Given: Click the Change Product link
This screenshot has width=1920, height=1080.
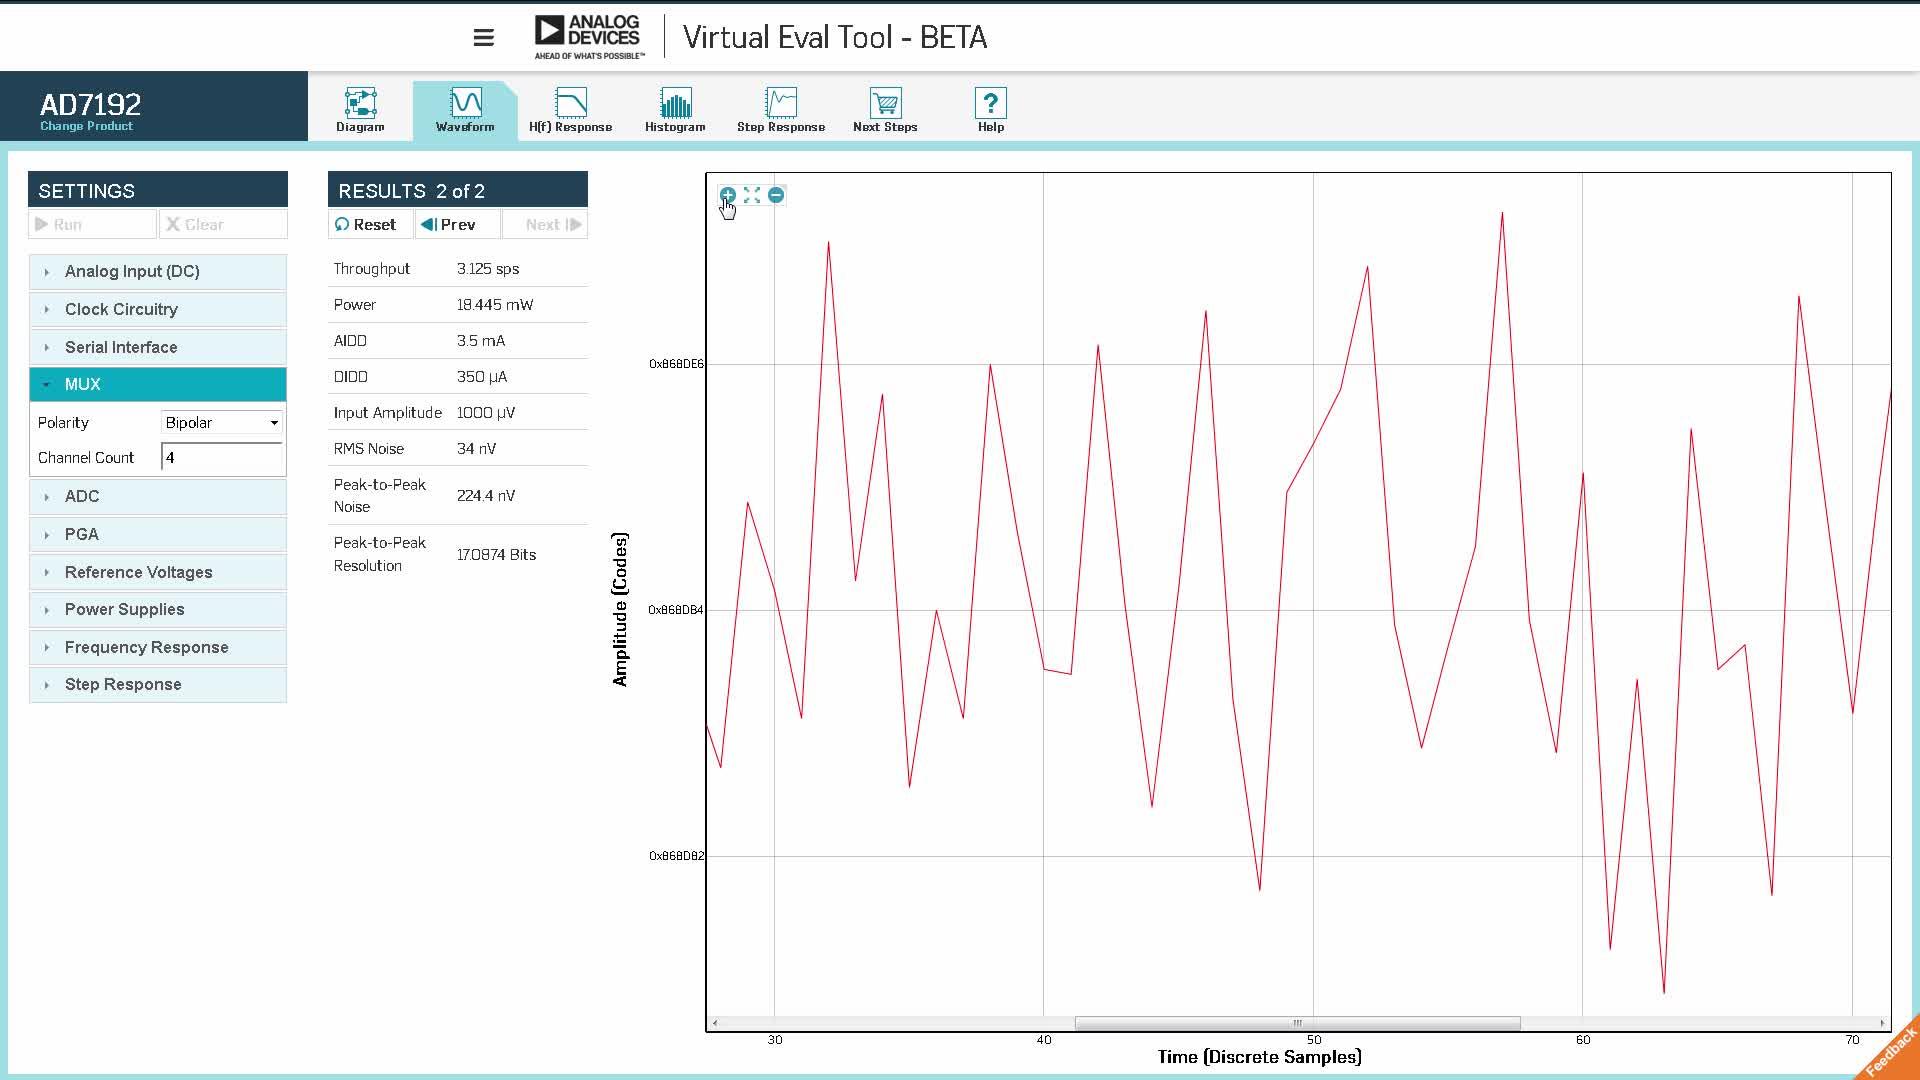Looking at the screenshot, I should pyautogui.click(x=86, y=126).
